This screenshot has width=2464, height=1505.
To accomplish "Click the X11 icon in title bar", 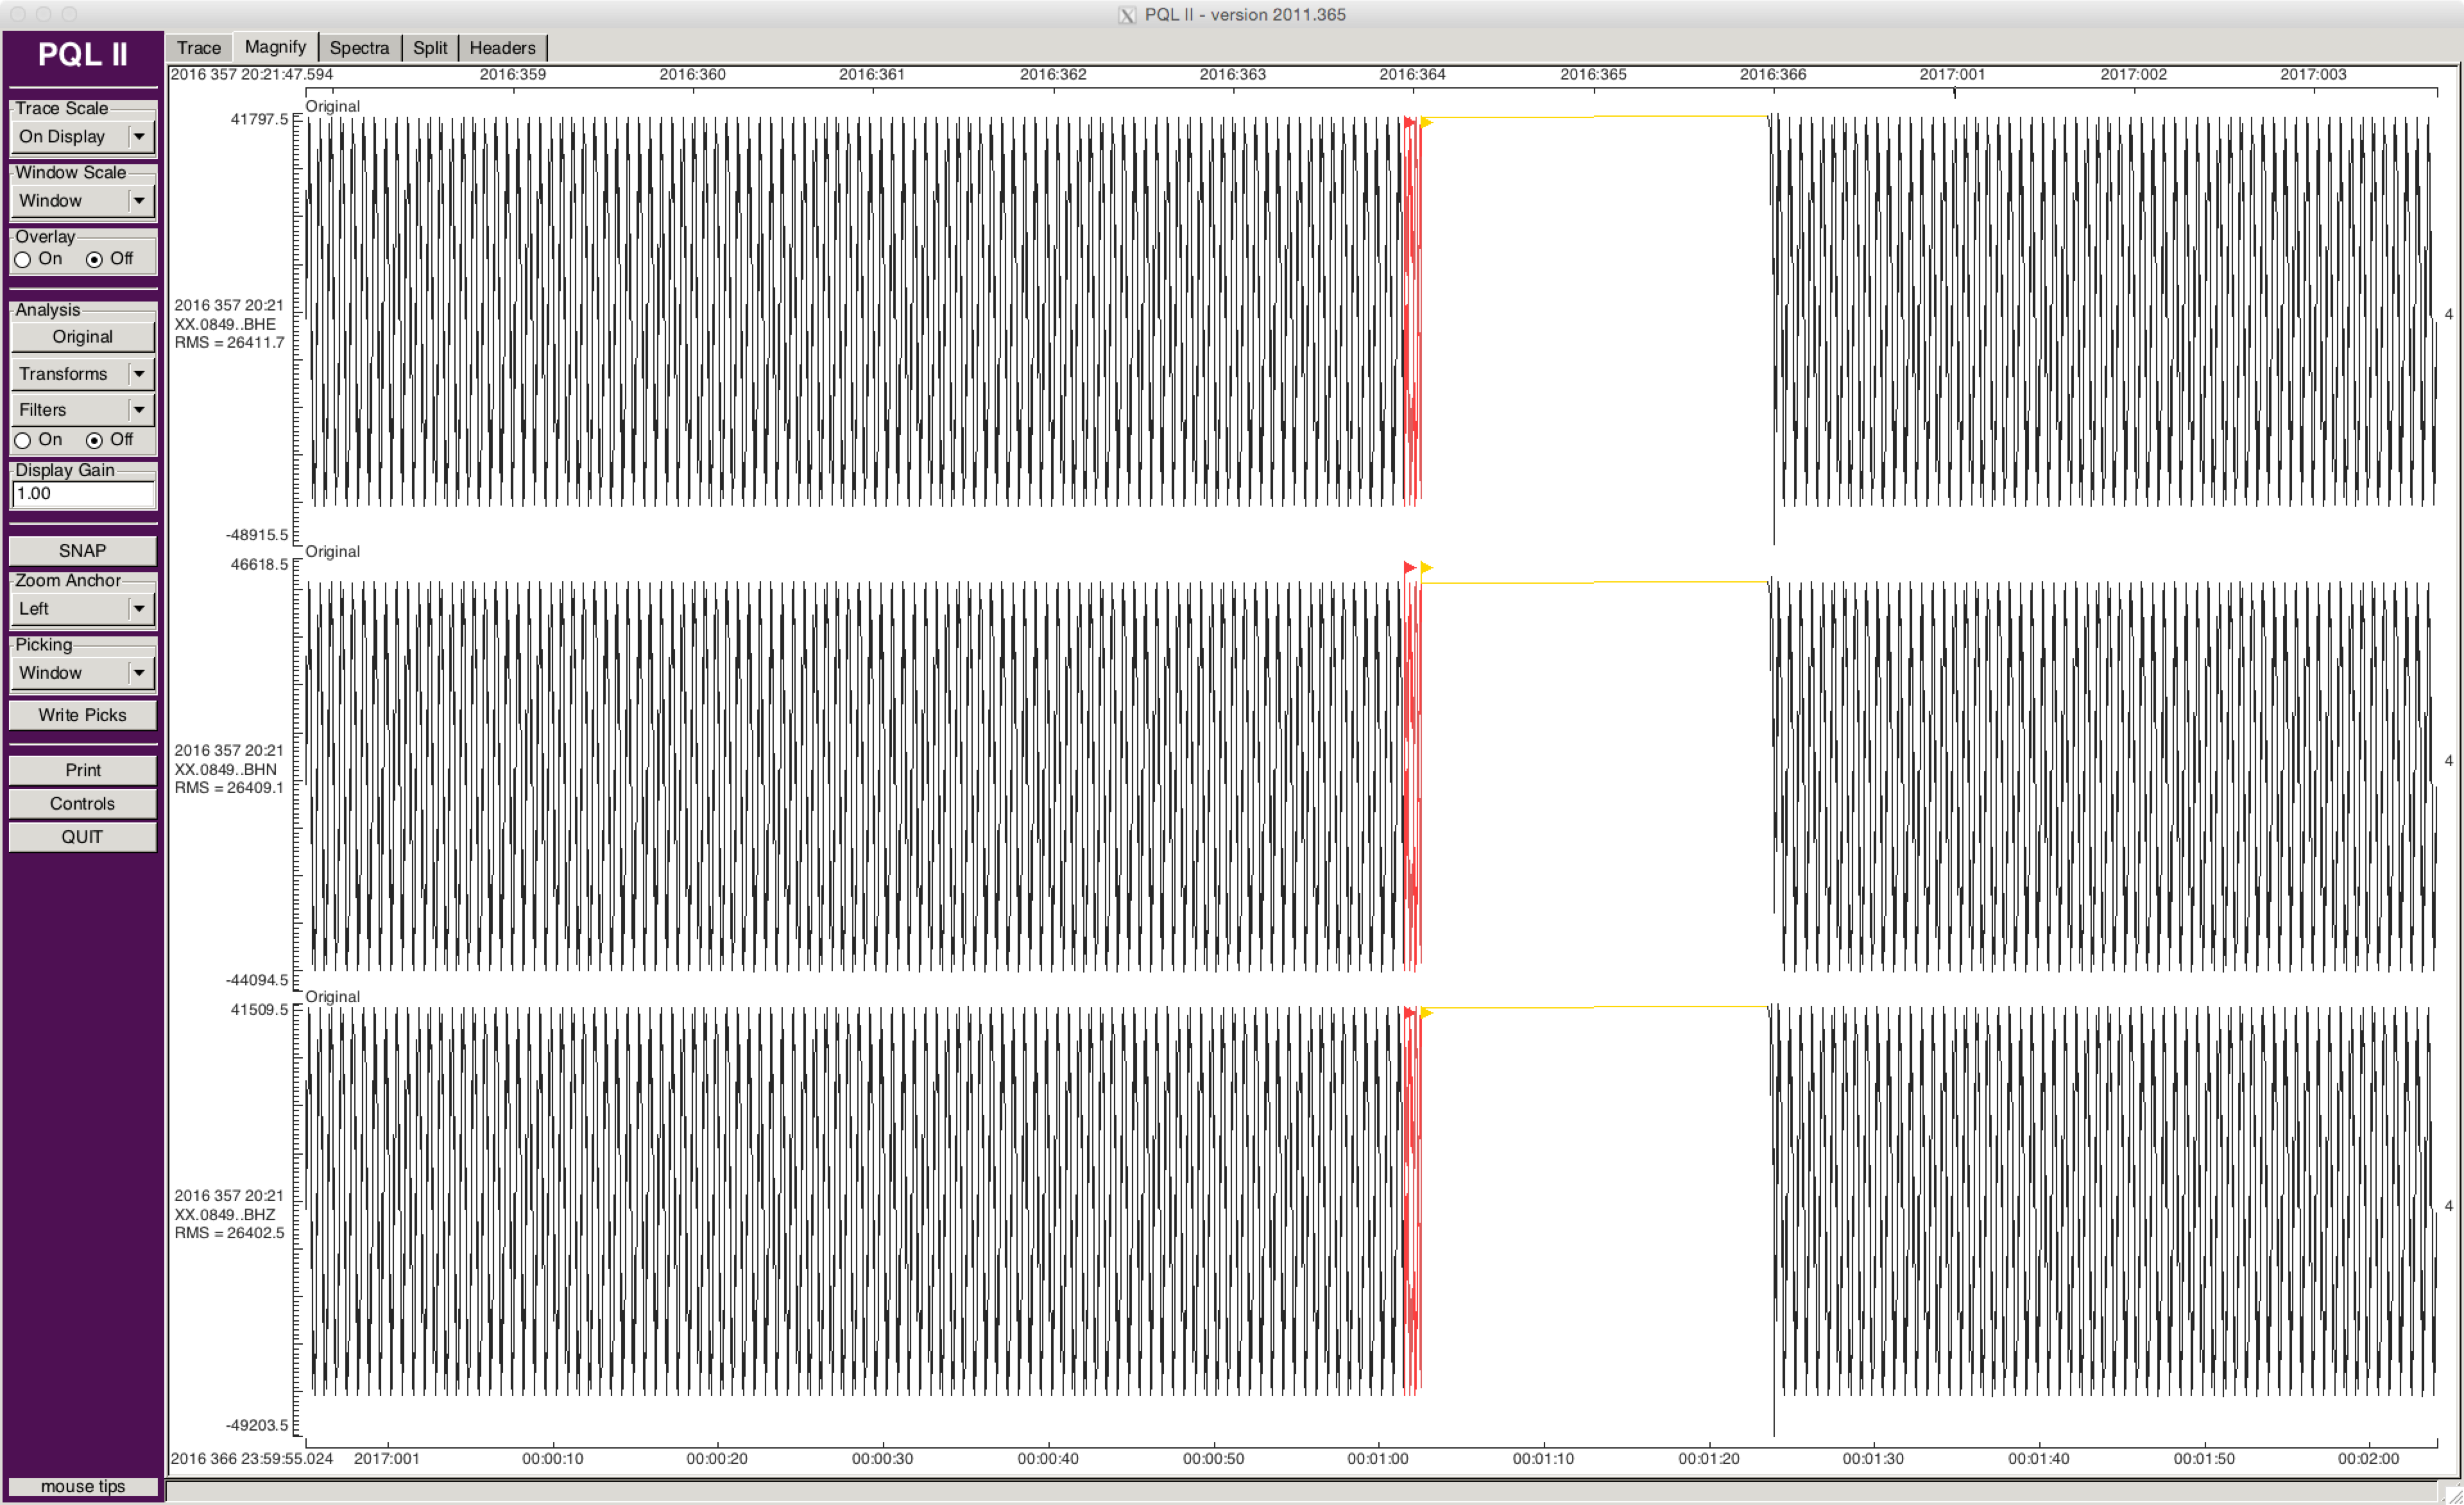I will (x=1127, y=15).
